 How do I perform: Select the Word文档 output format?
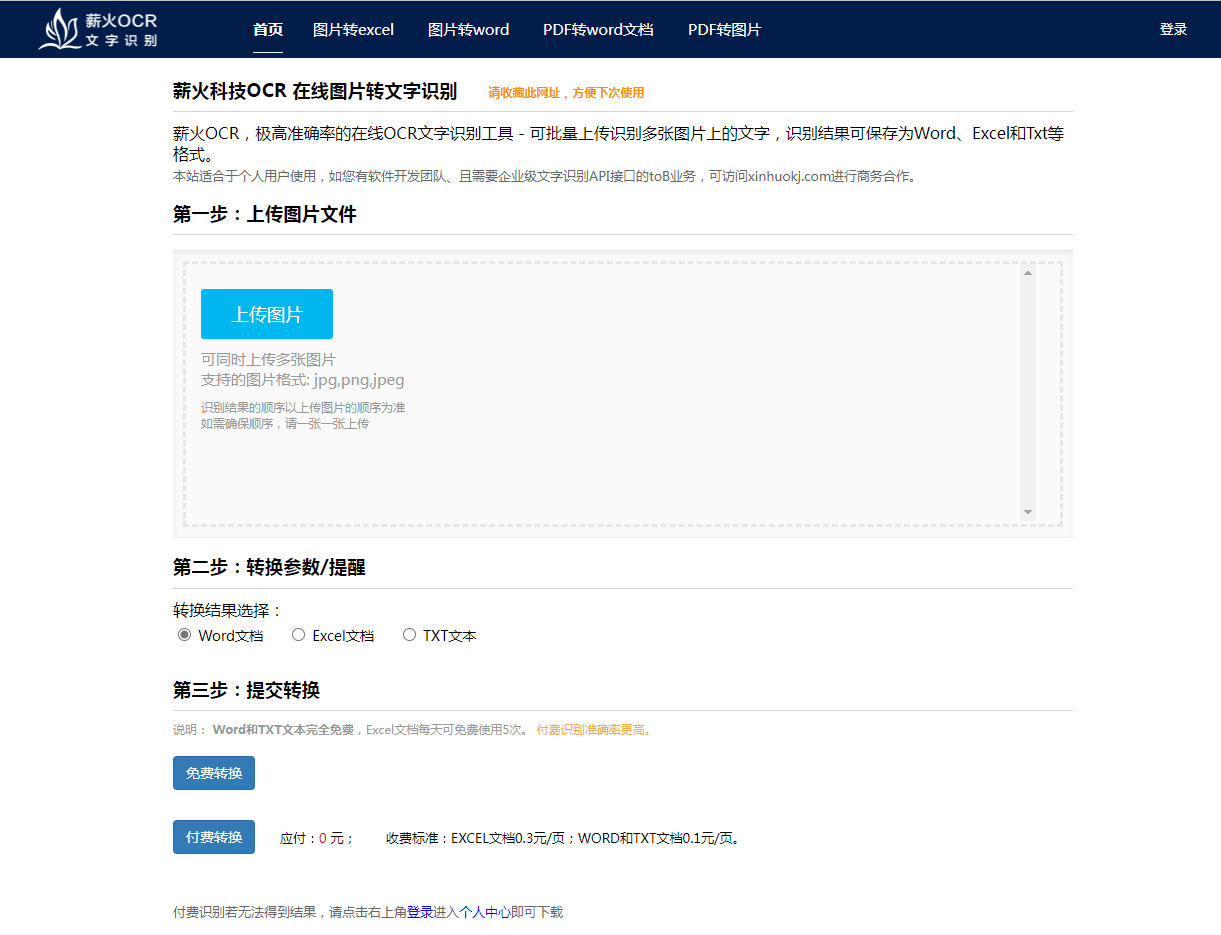(x=184, y=634)
